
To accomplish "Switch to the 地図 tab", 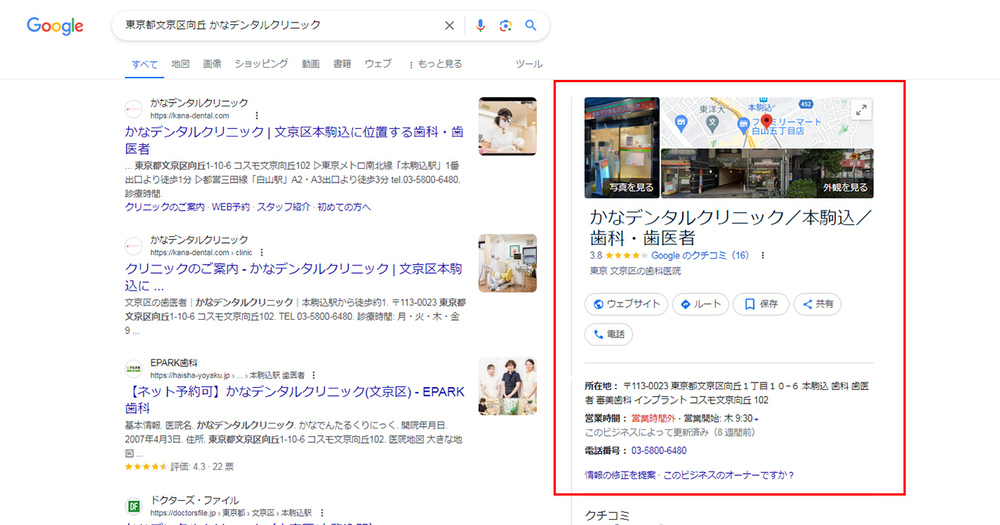I will (180, 64).
